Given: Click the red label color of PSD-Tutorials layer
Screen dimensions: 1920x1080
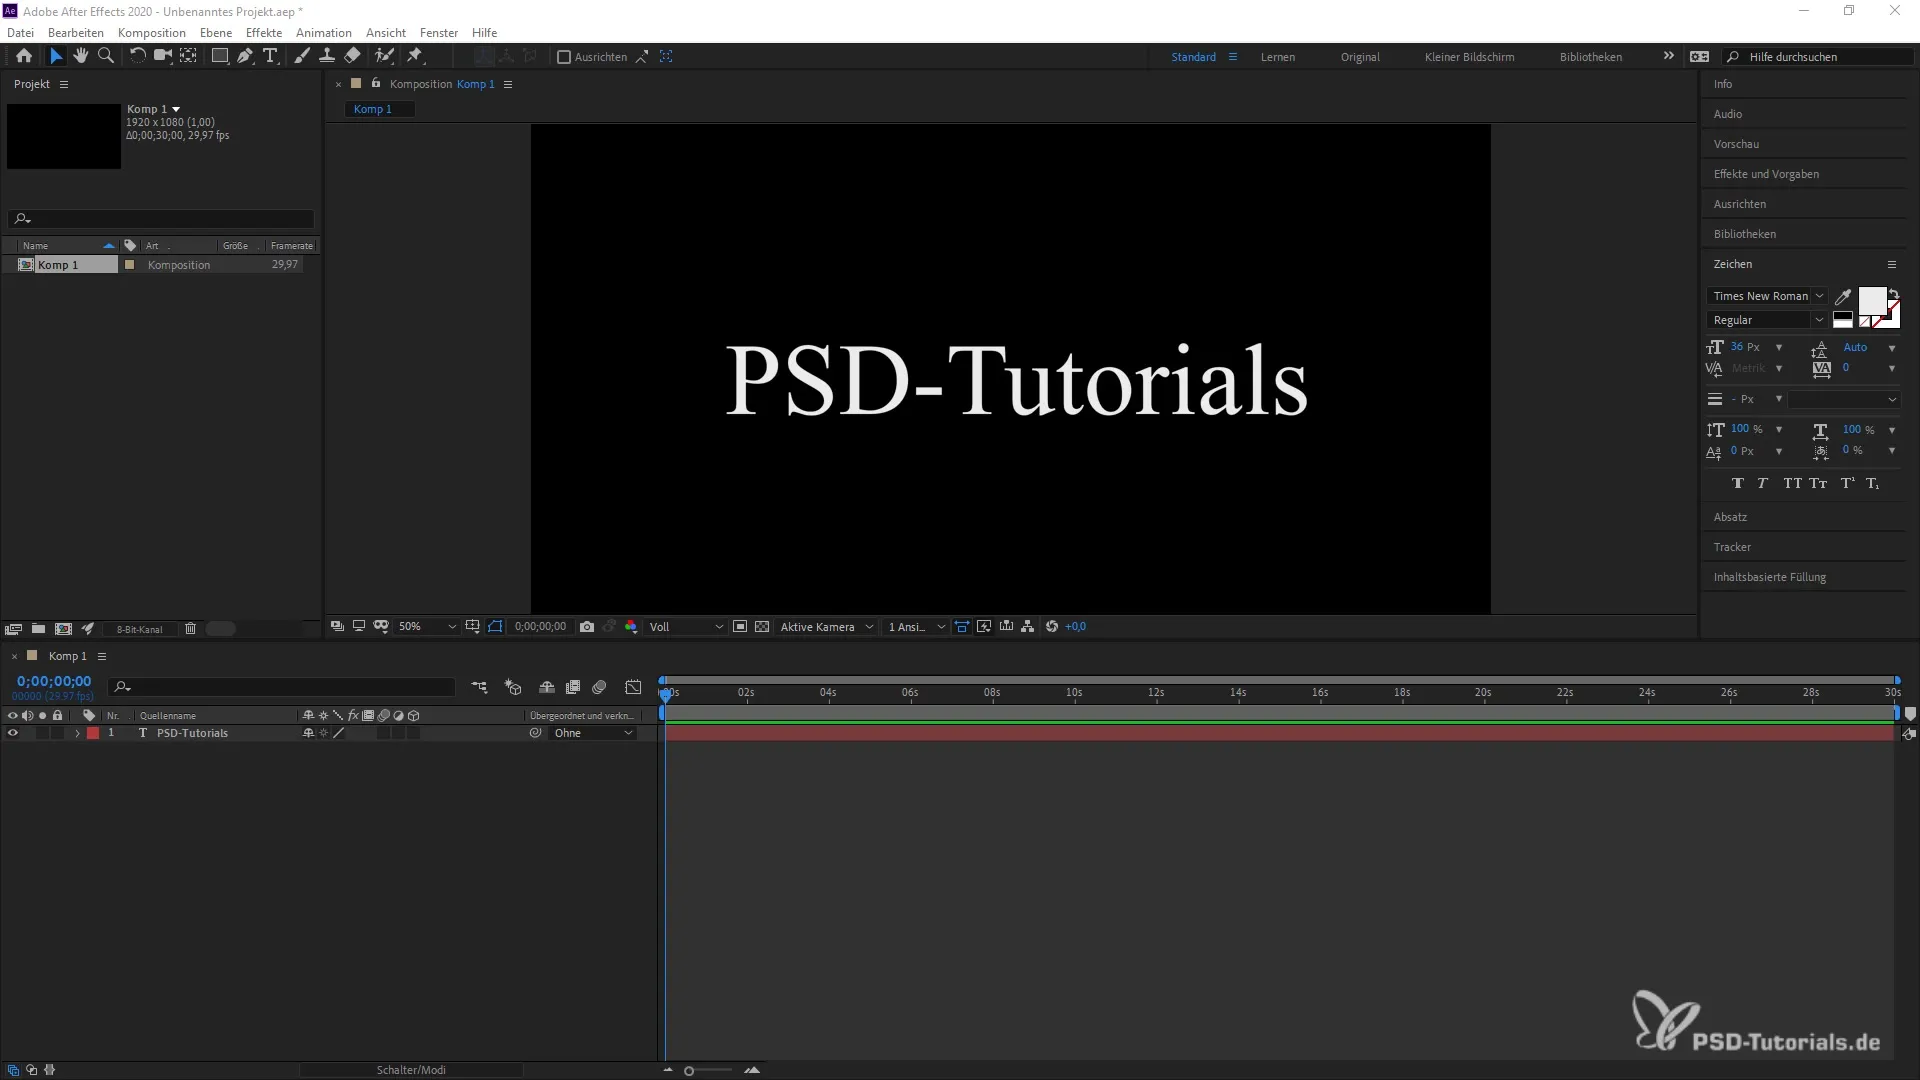Looking at the screenshot, I should tap(93, 733).
